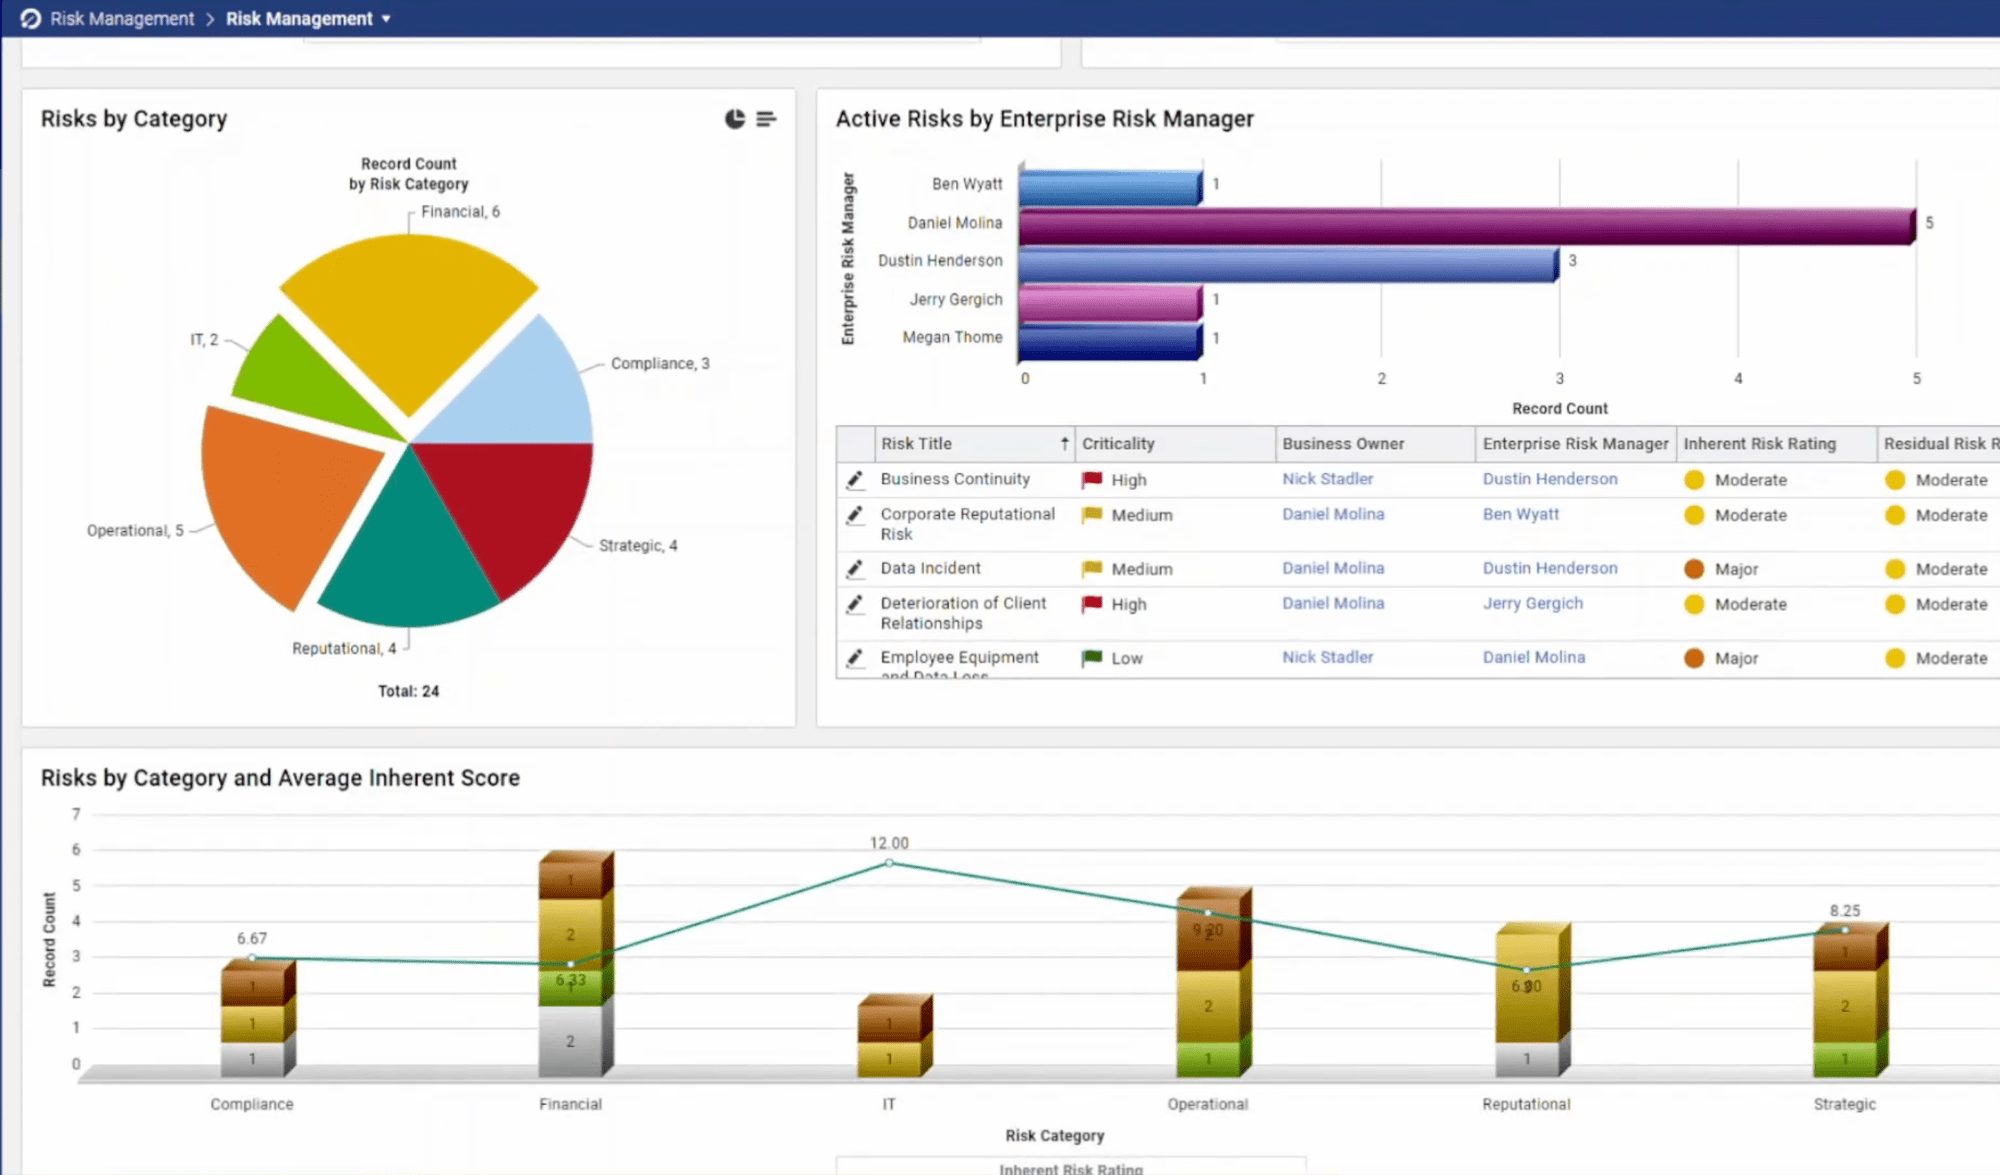2000x1175 pixels.
Task: Select Risk Management in the breadcrumb trail
Action: pyautogui.click(x=121, y=18)
